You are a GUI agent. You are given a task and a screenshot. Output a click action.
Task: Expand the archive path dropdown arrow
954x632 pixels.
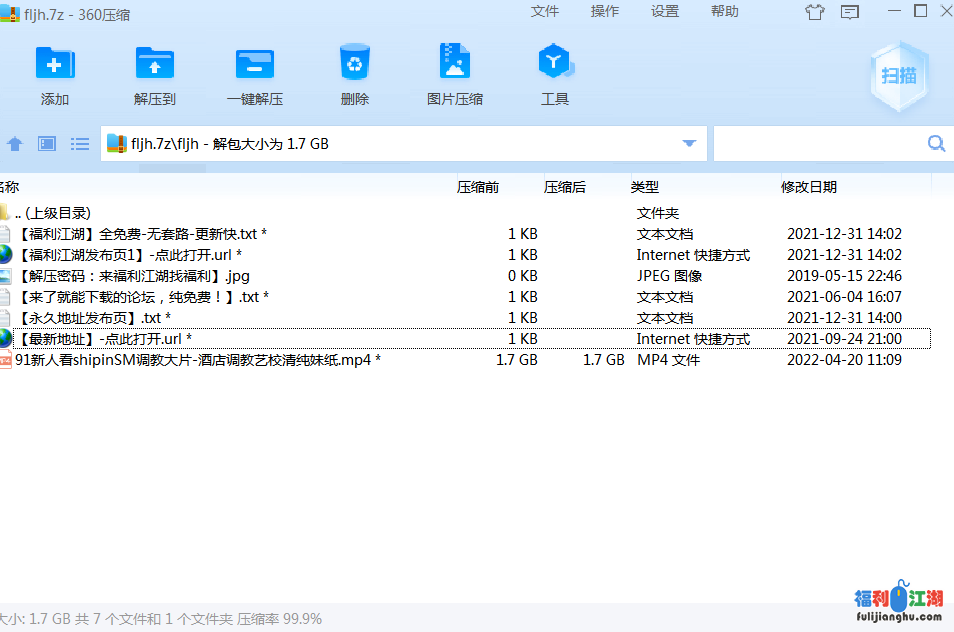coord(689,144)
